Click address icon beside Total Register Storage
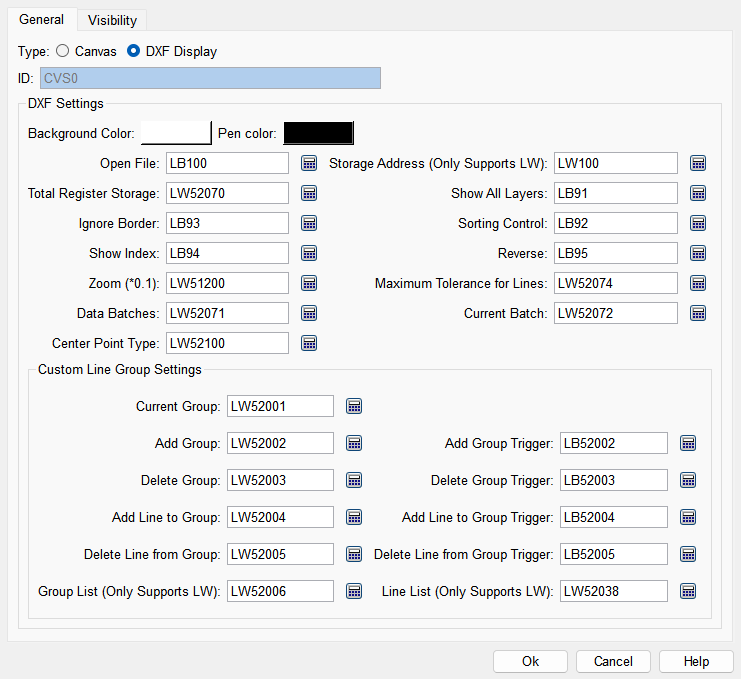The height and width of the screenshot is (679, 741). [x=309, y=193]
